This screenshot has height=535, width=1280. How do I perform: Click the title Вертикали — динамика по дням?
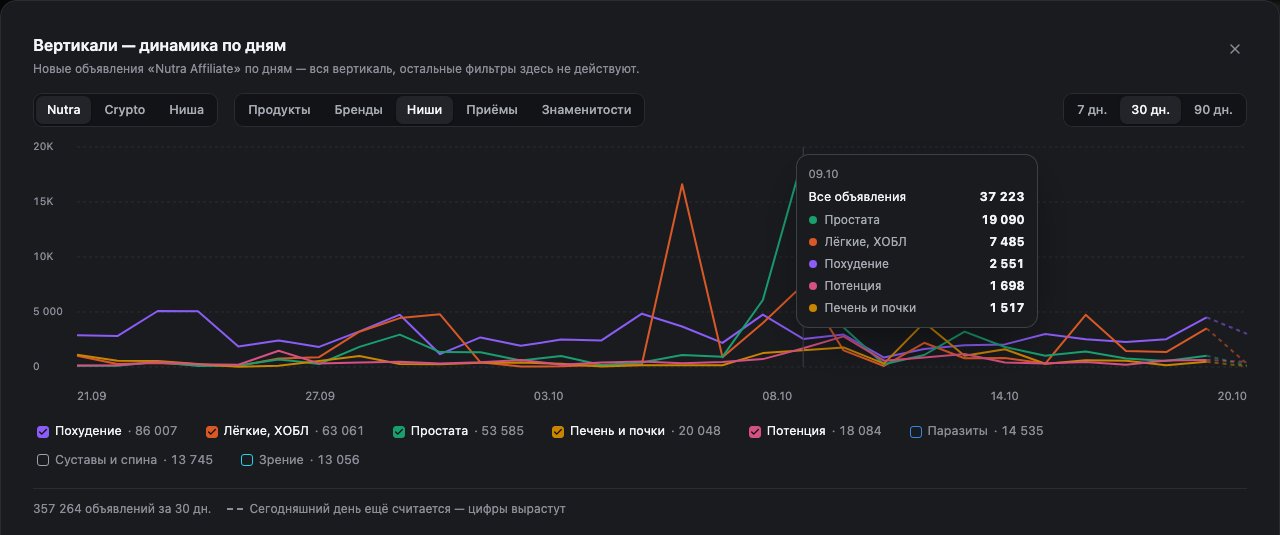coord(160,46)
